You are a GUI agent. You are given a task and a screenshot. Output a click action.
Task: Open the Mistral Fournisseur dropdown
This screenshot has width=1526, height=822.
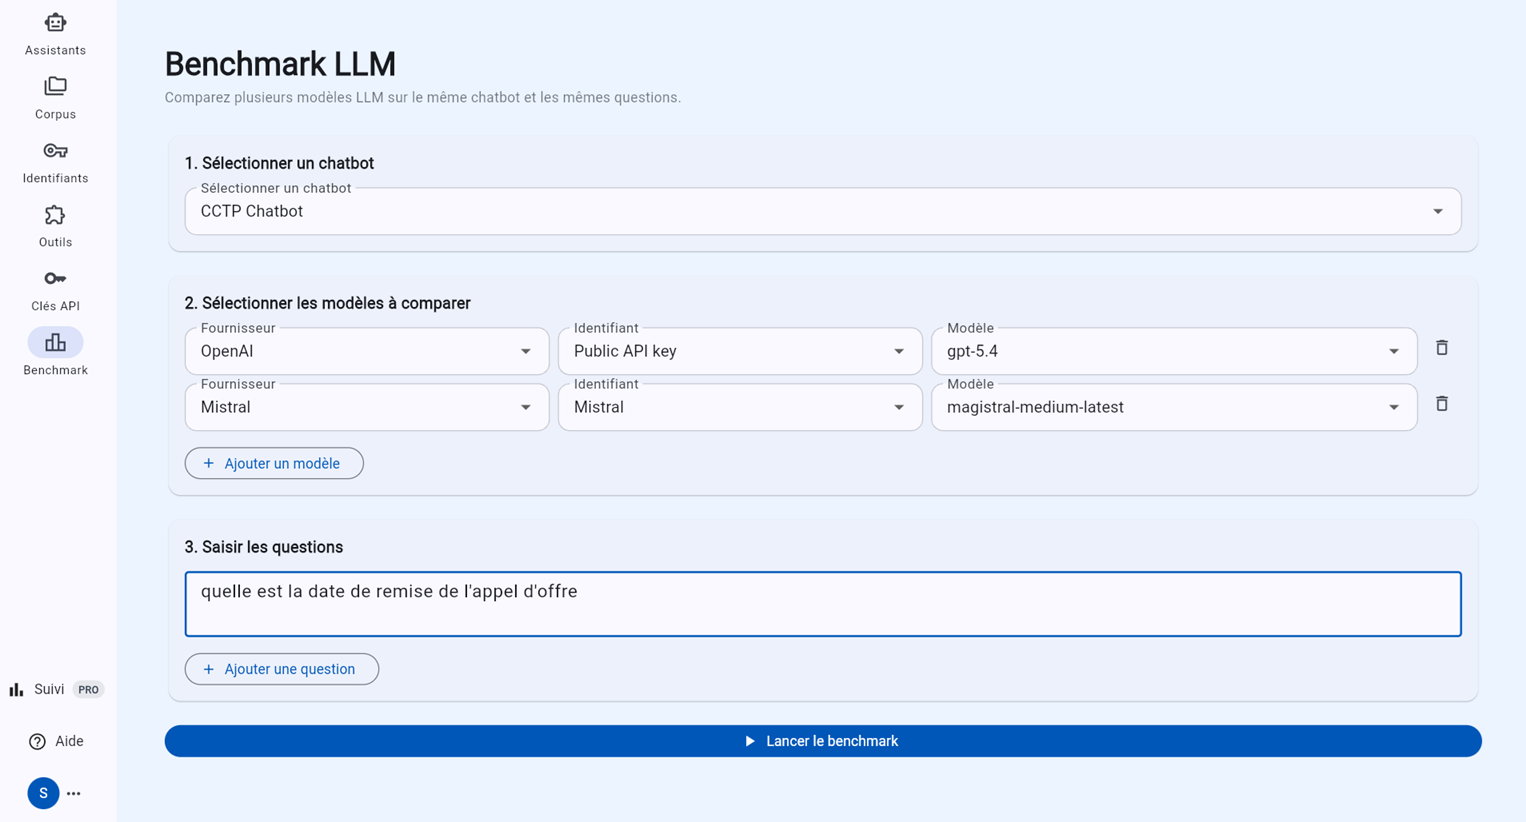(367, 407)
